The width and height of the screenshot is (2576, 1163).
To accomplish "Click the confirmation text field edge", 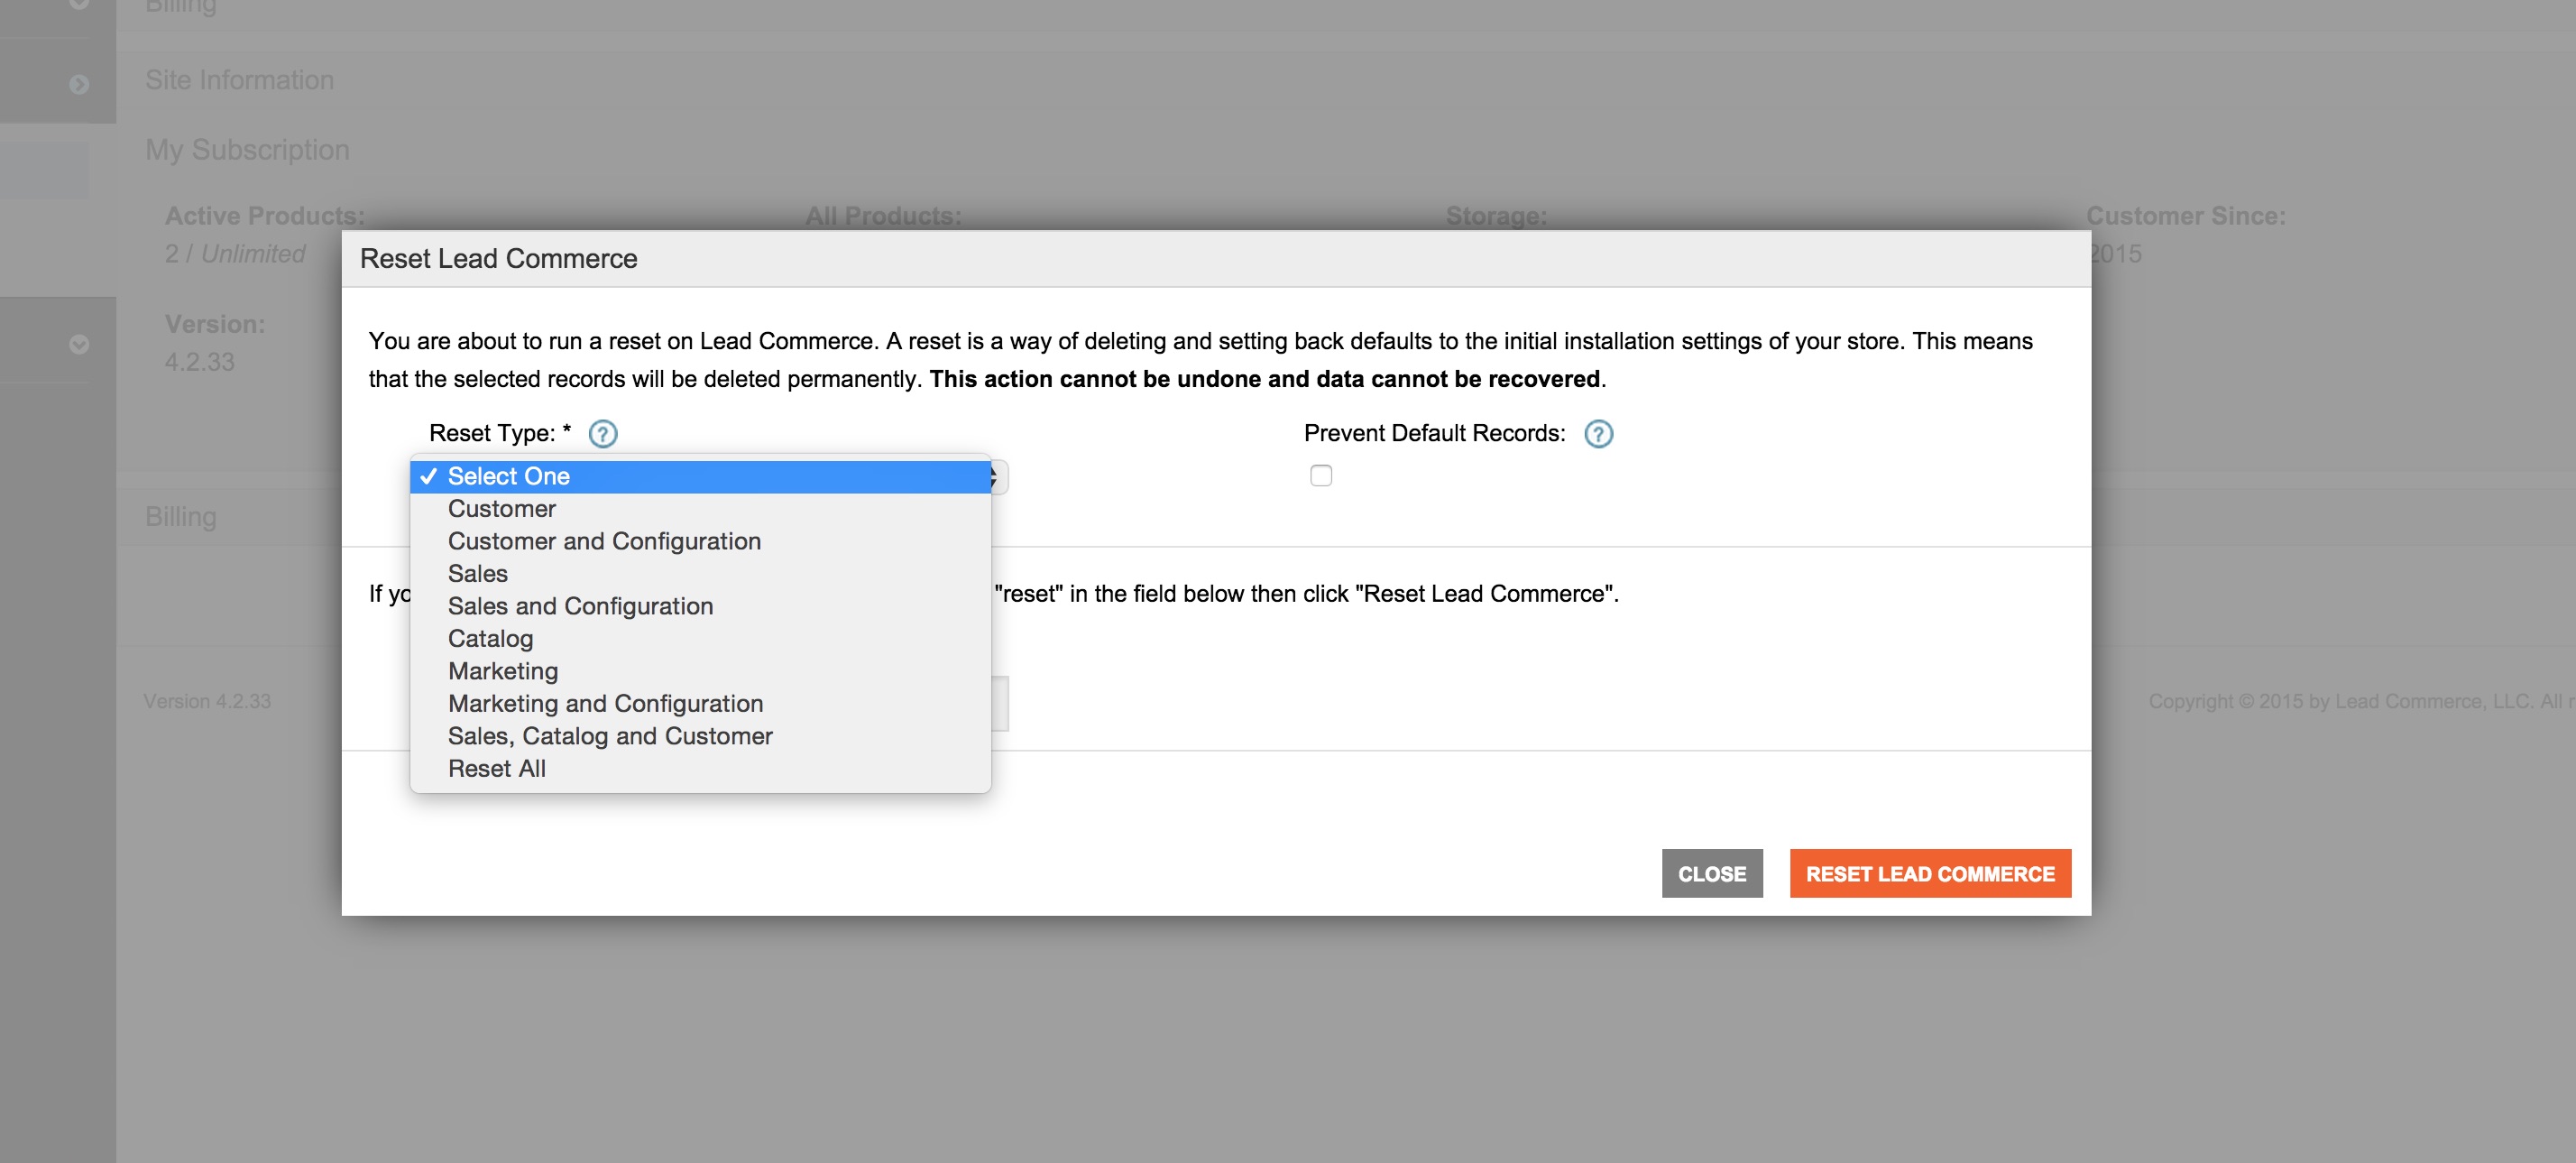I will [1000, 704].
